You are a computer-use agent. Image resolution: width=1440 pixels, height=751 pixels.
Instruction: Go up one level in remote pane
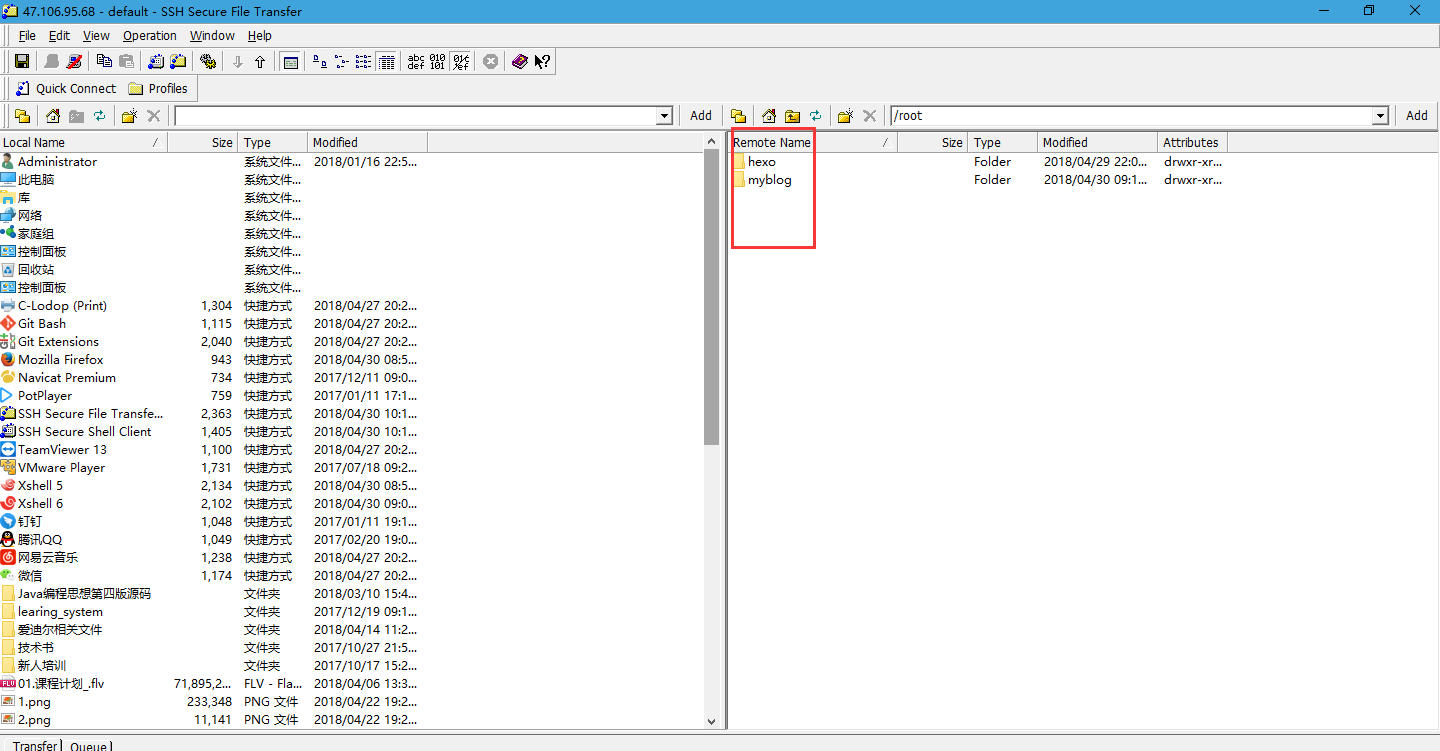point(792,116)
